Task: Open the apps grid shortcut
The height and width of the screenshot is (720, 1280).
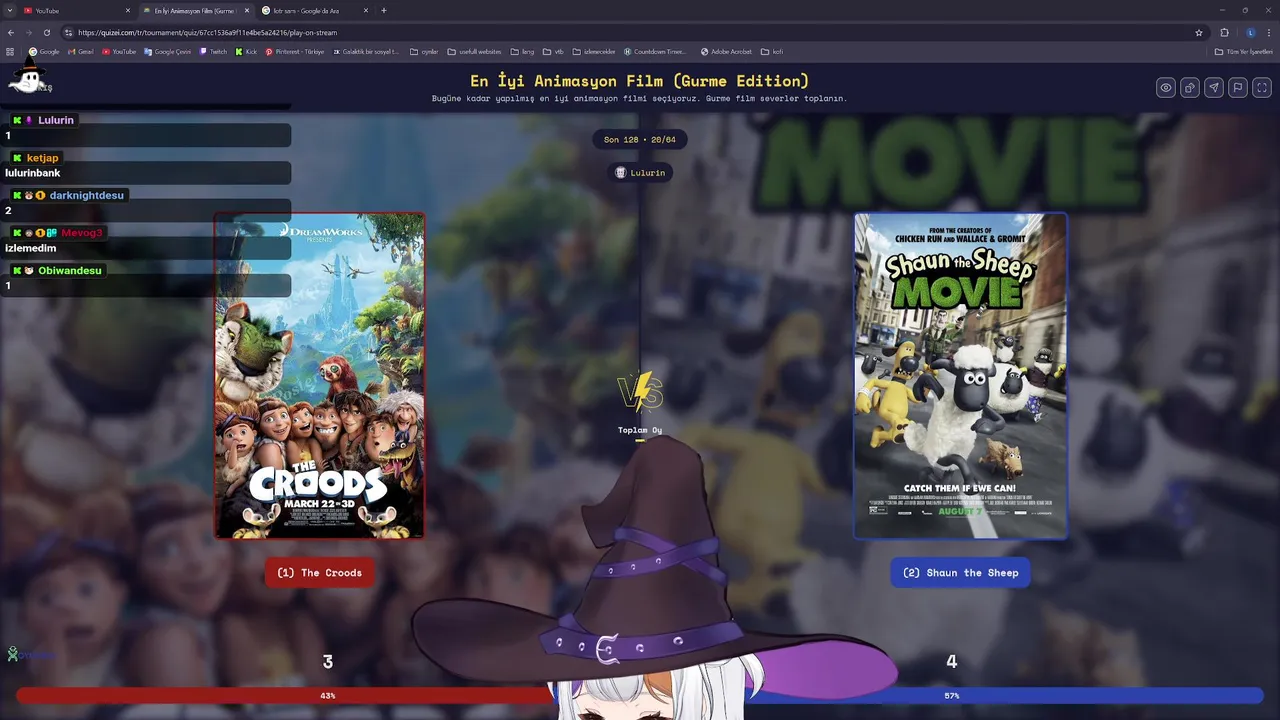Action: (x=10, y=51)
